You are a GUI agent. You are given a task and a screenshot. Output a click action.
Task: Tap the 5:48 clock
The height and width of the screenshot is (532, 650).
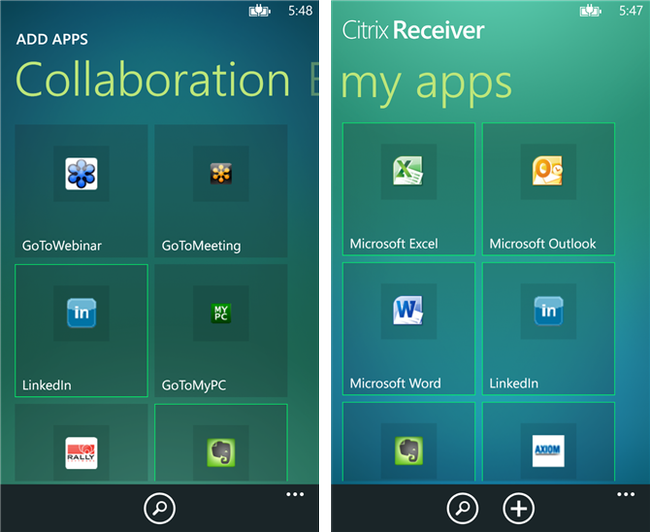301,10
